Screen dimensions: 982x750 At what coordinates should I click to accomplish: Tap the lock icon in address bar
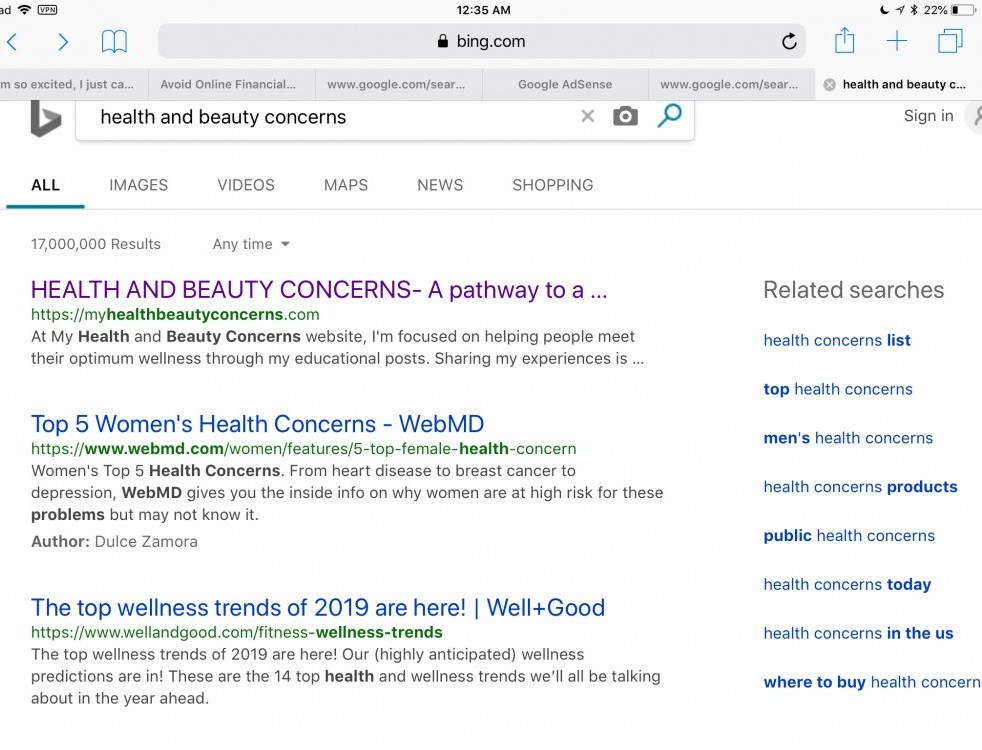point(443,41)
